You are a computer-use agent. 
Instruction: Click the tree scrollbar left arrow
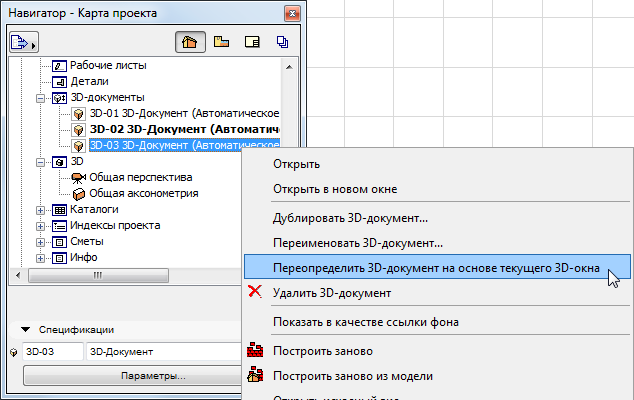[18, 275]
